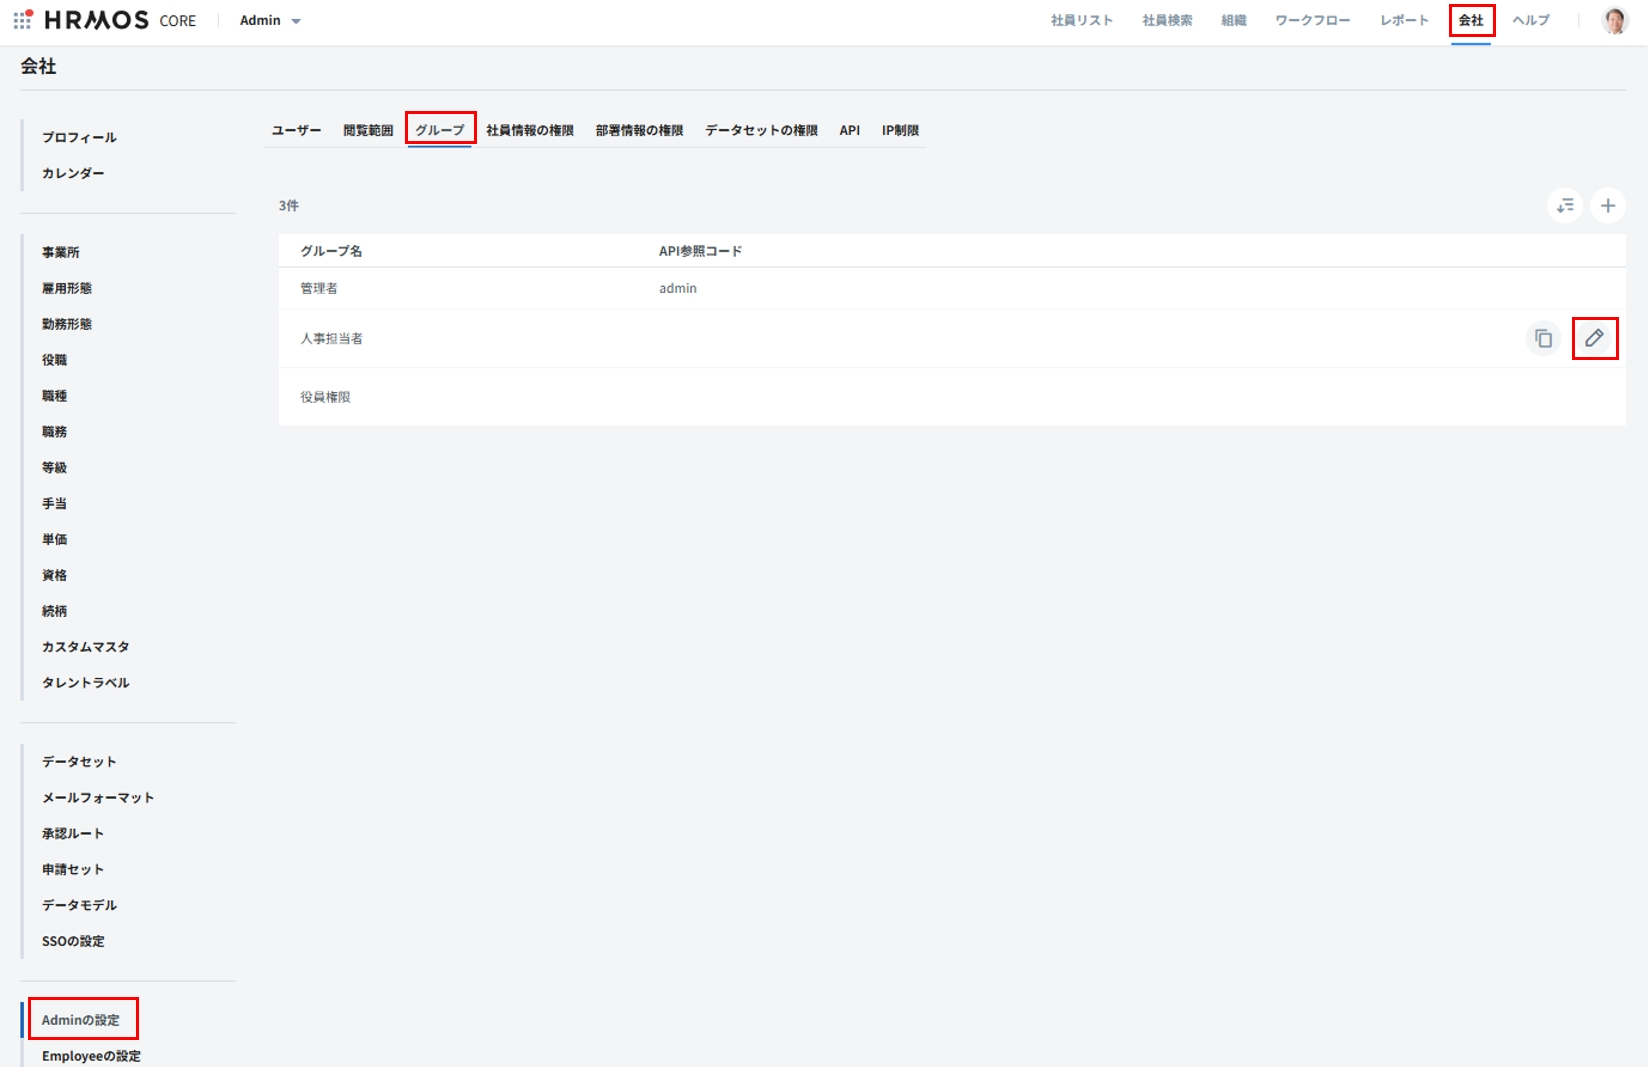The width and height of the screenshot is (1648, 1067).
Task: Expand the Admin dropdown menu
Action: tap(270, 20)
